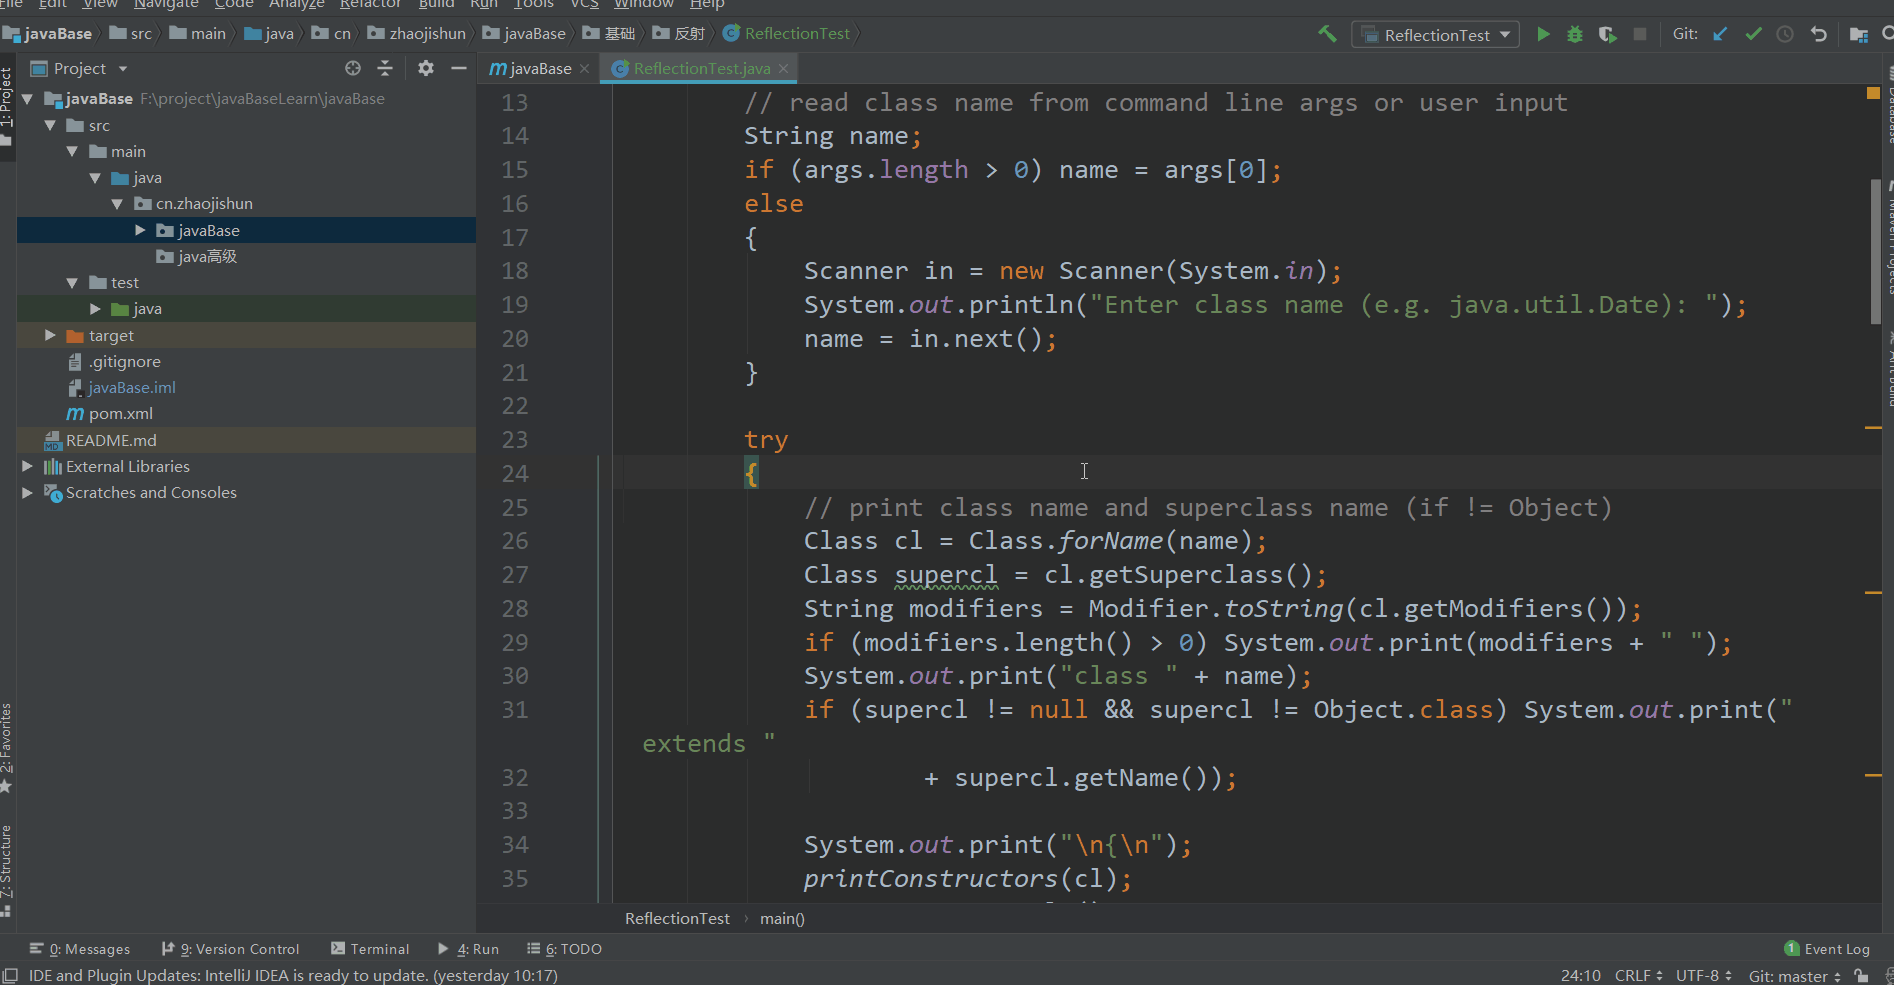Open the Terminal tab at the bottom
Viewport: 1894px width, 985px height.
pyautogui.click(x=370, y=949)
